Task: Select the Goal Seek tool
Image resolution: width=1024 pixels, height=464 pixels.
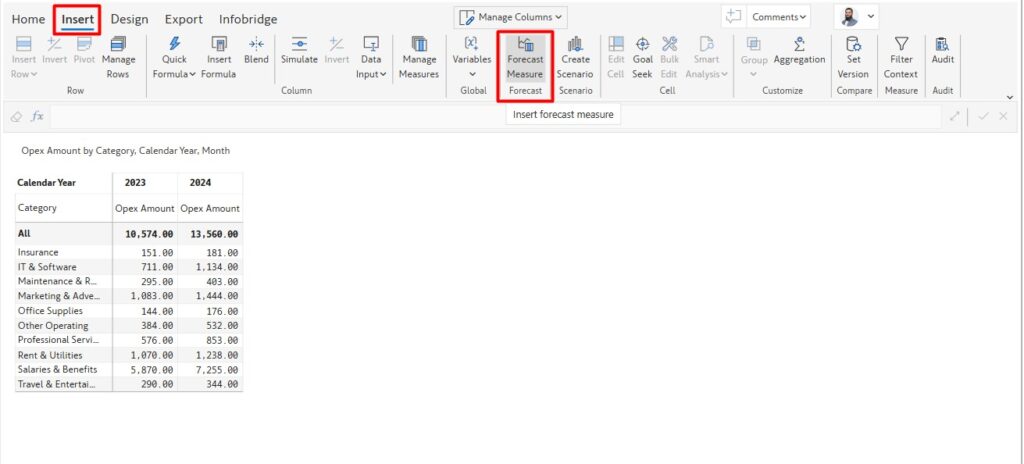Action: tap(642, 44)
